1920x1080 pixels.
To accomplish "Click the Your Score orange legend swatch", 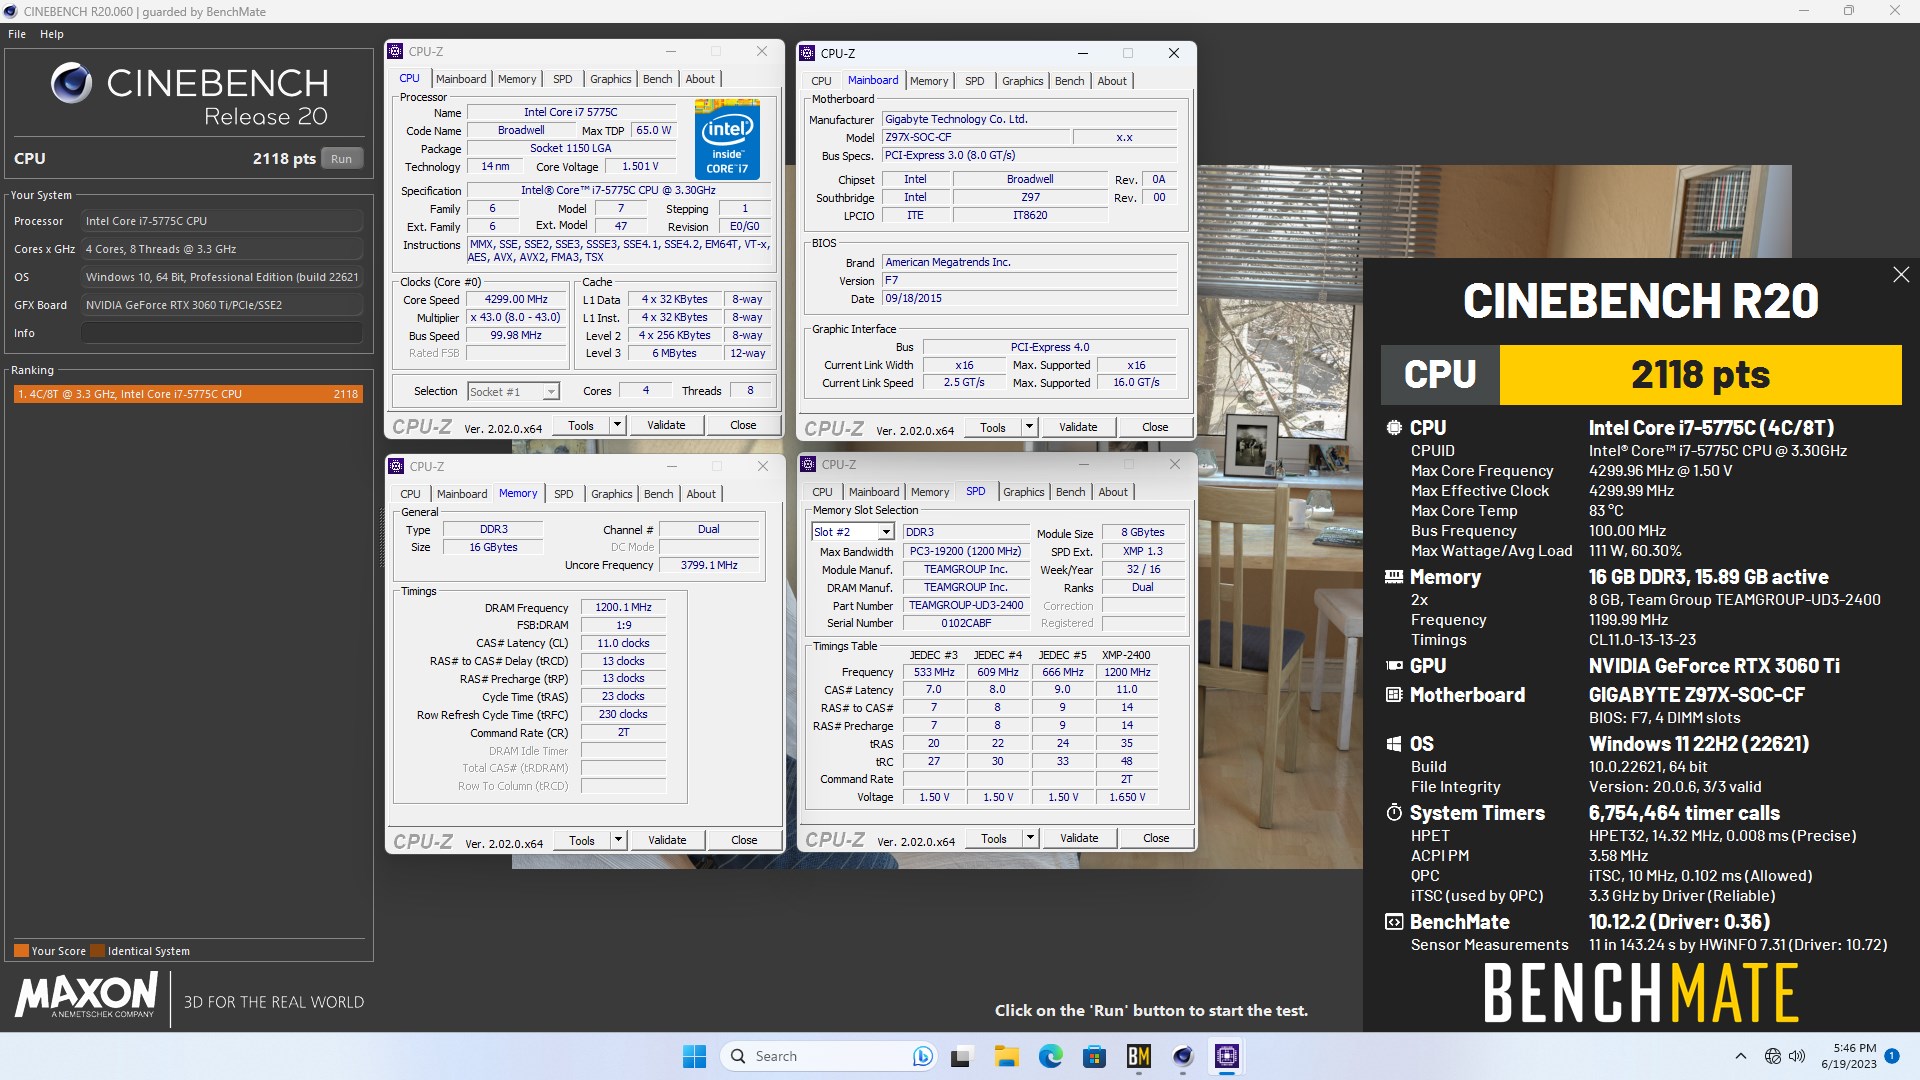I will (21, 951).
